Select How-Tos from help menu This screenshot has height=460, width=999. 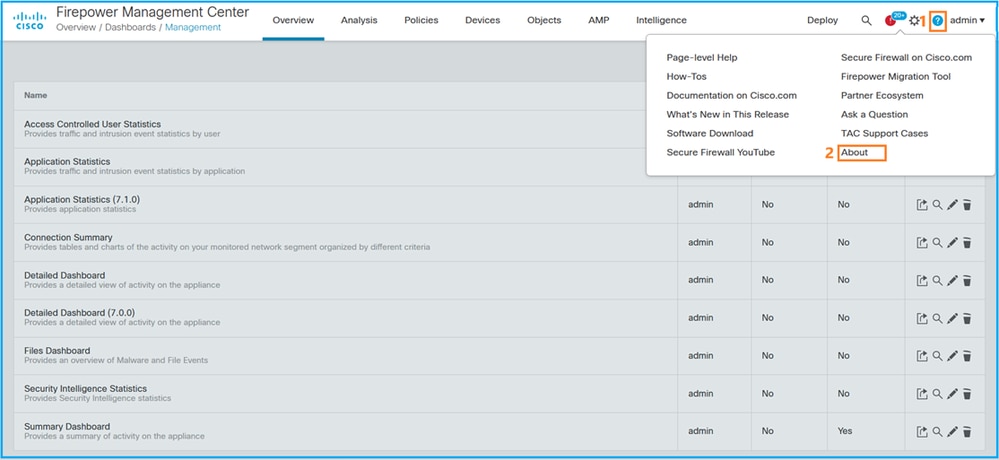(x=686, y=76)
